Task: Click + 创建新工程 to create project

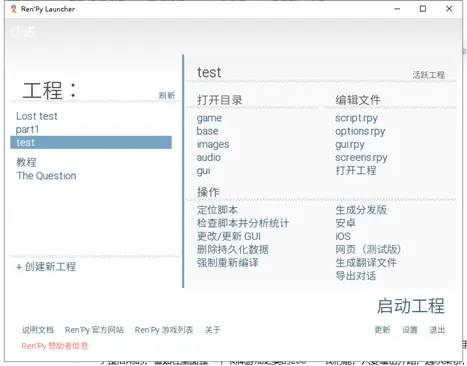Action: 46,267
